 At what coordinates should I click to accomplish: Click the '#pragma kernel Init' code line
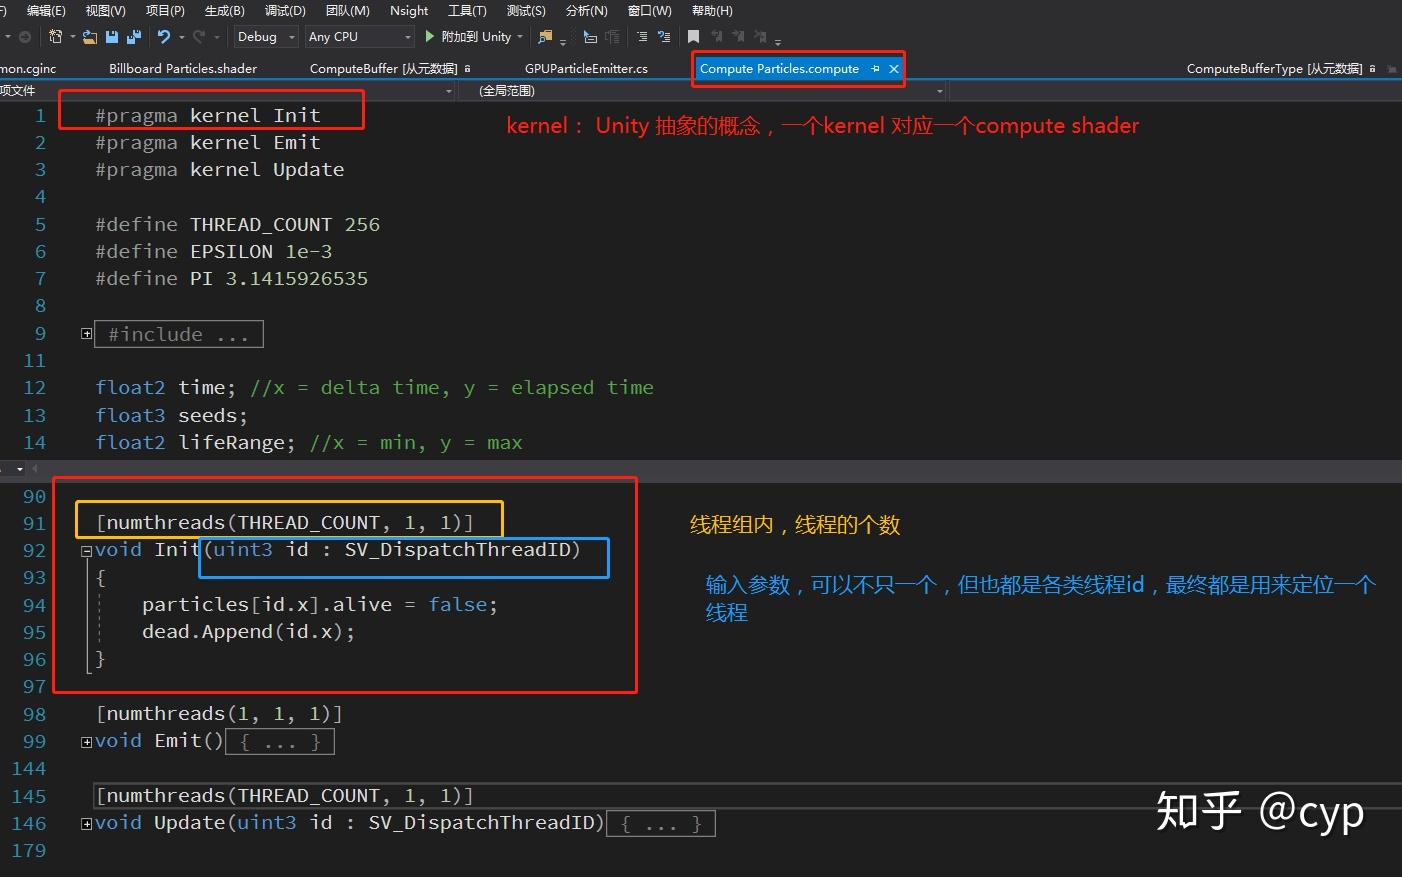point(208,116)
